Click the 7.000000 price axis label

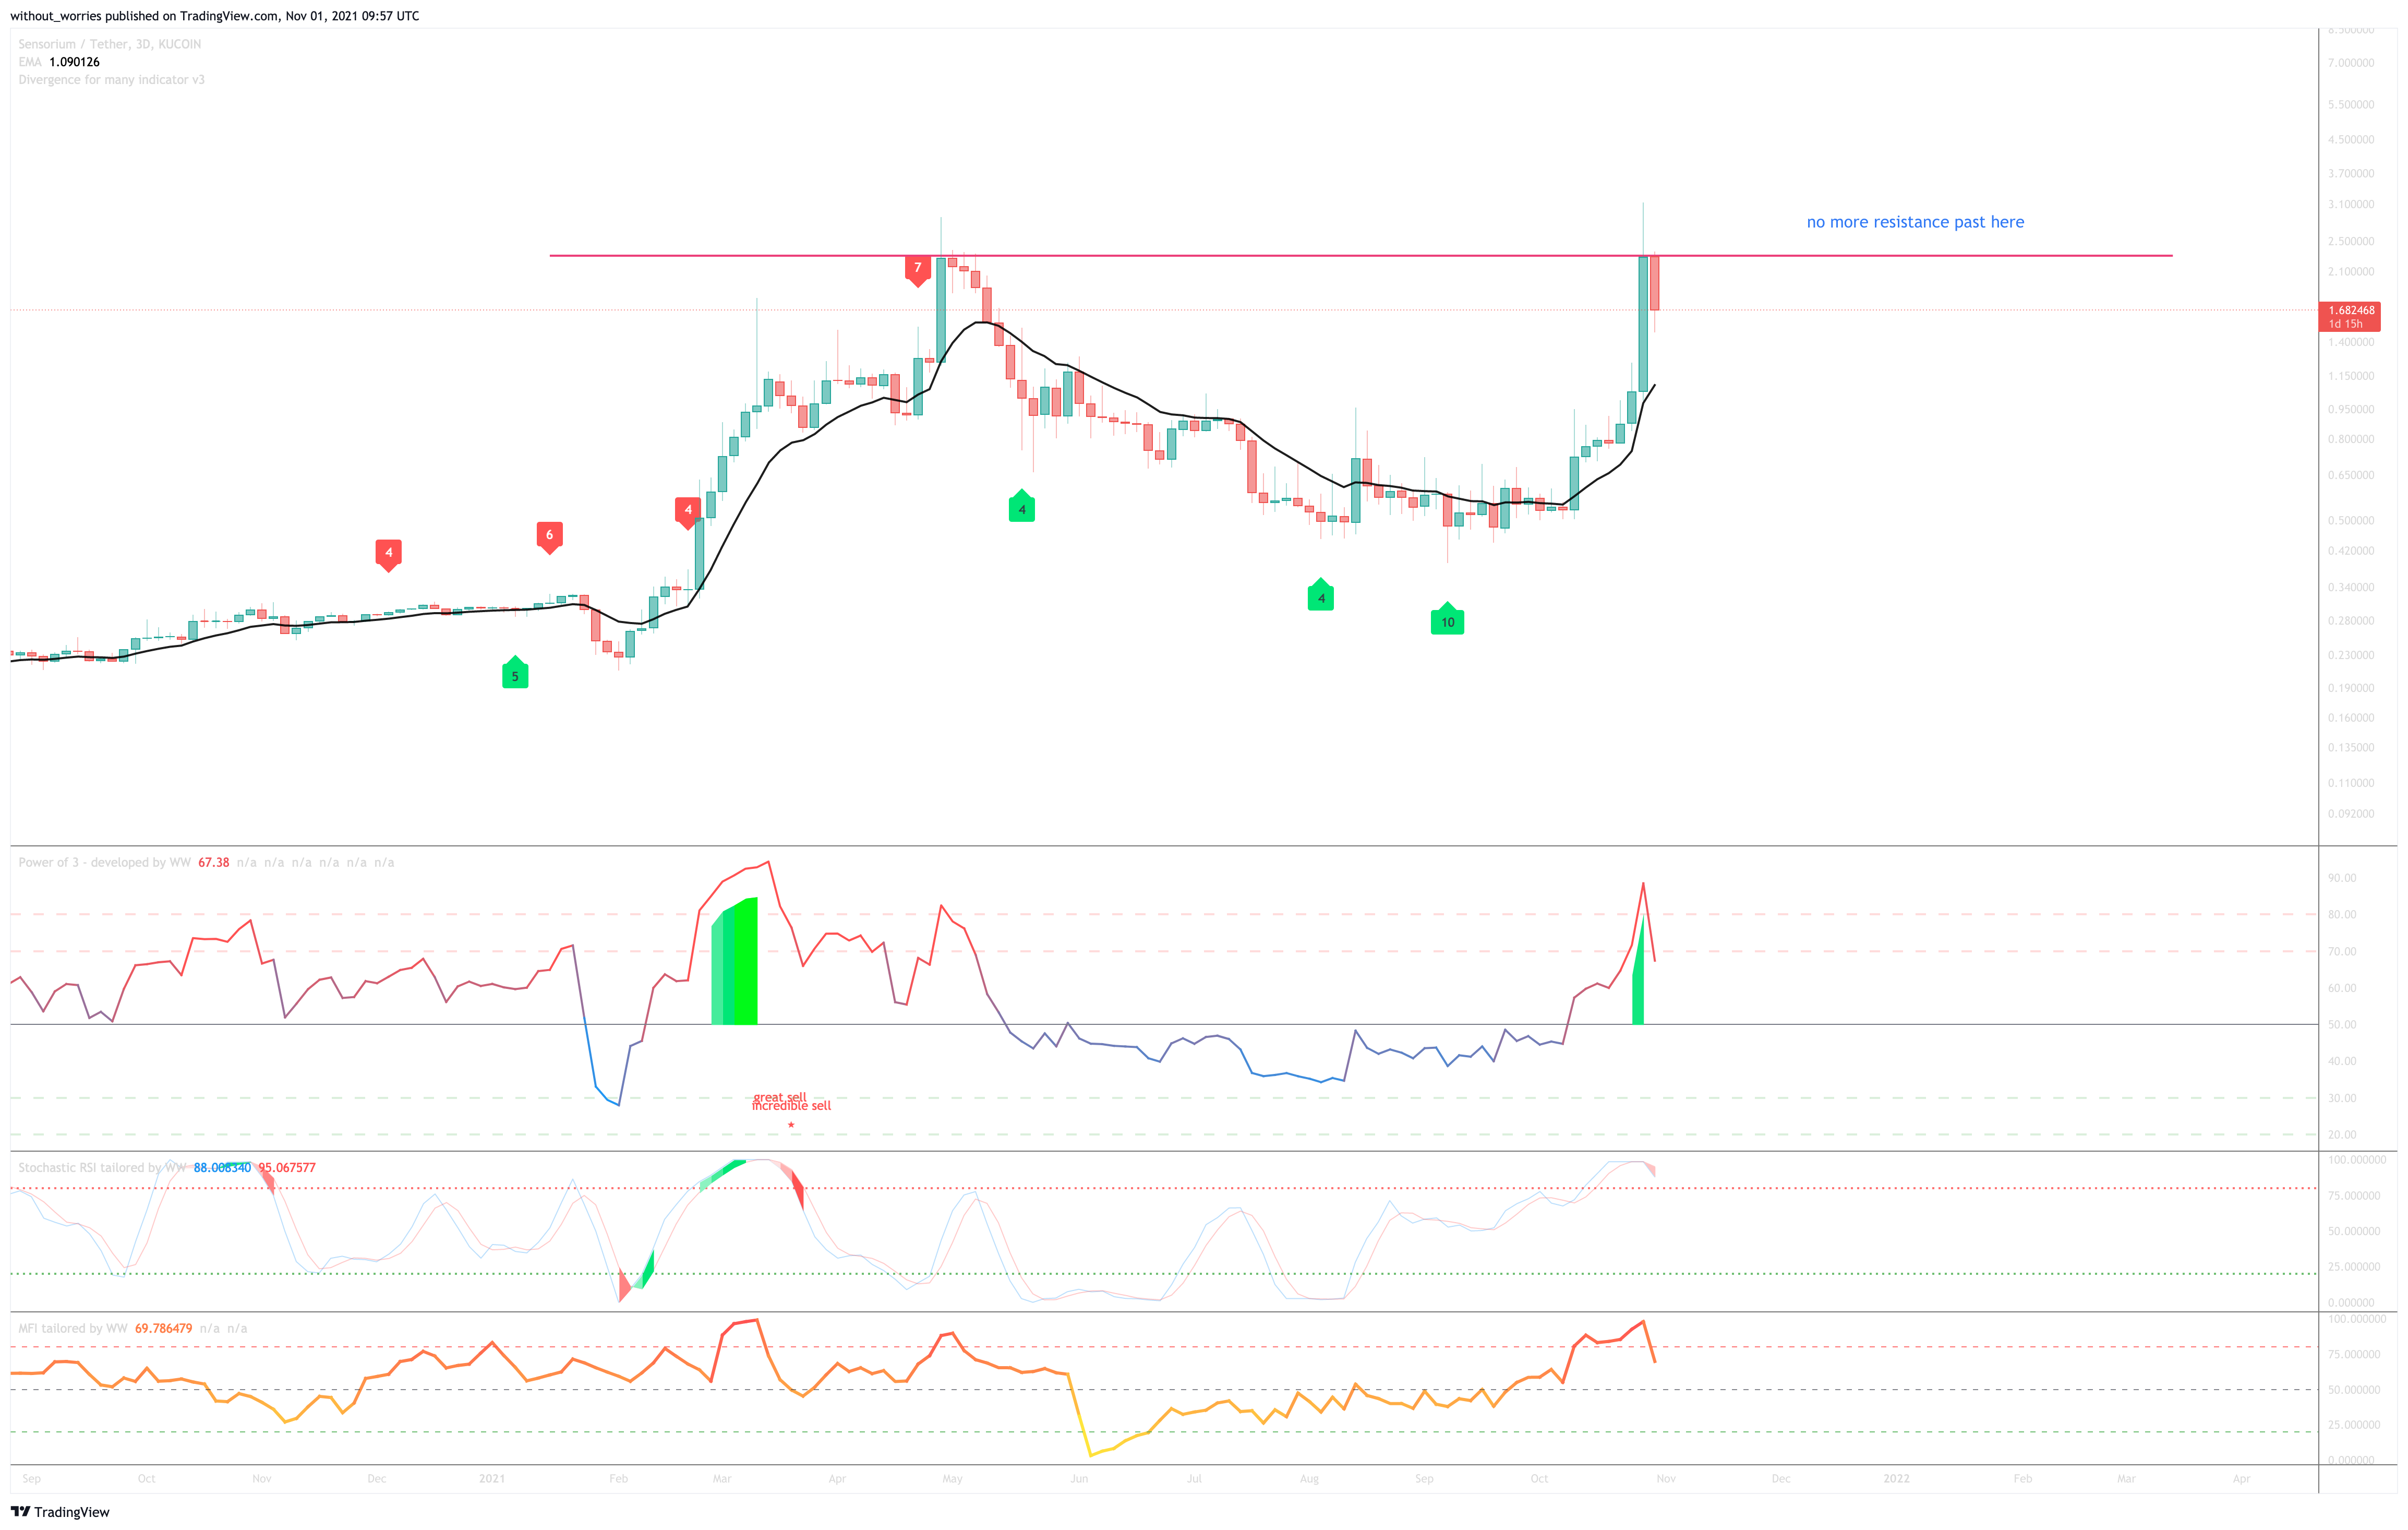coord(2351,63)
